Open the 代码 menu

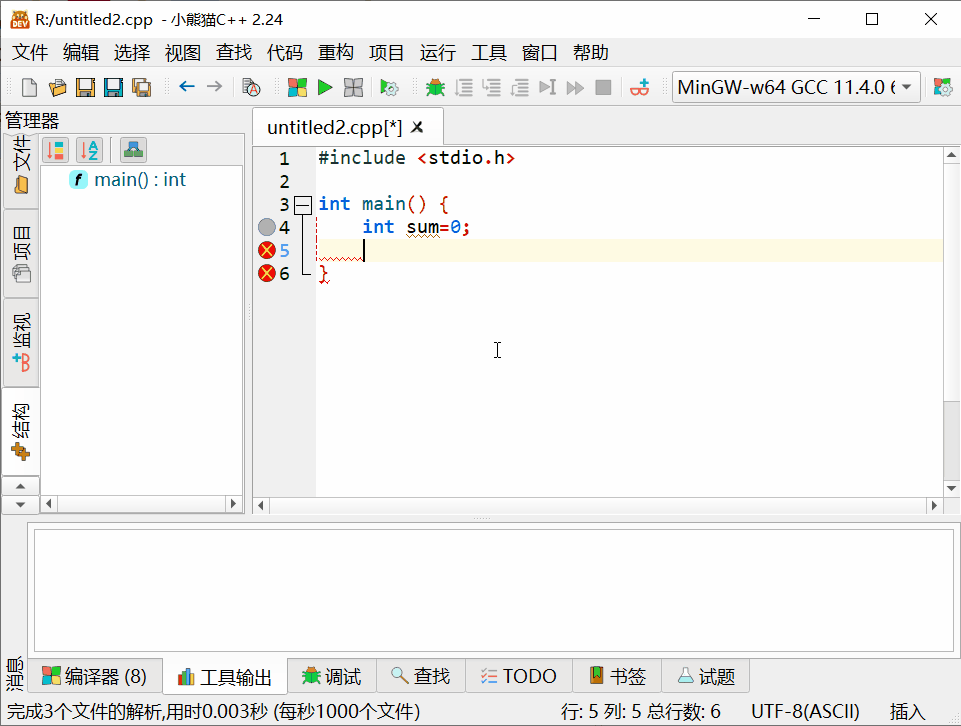[284, 53]
